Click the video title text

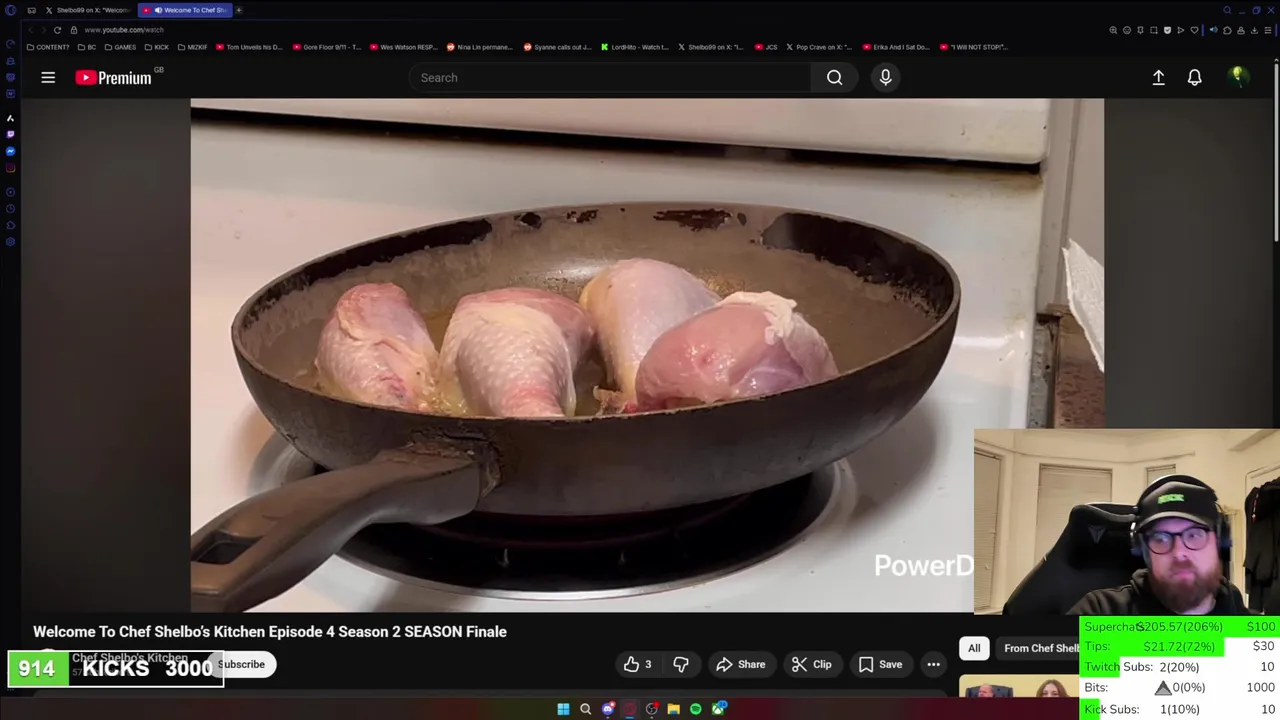[270, 631]
